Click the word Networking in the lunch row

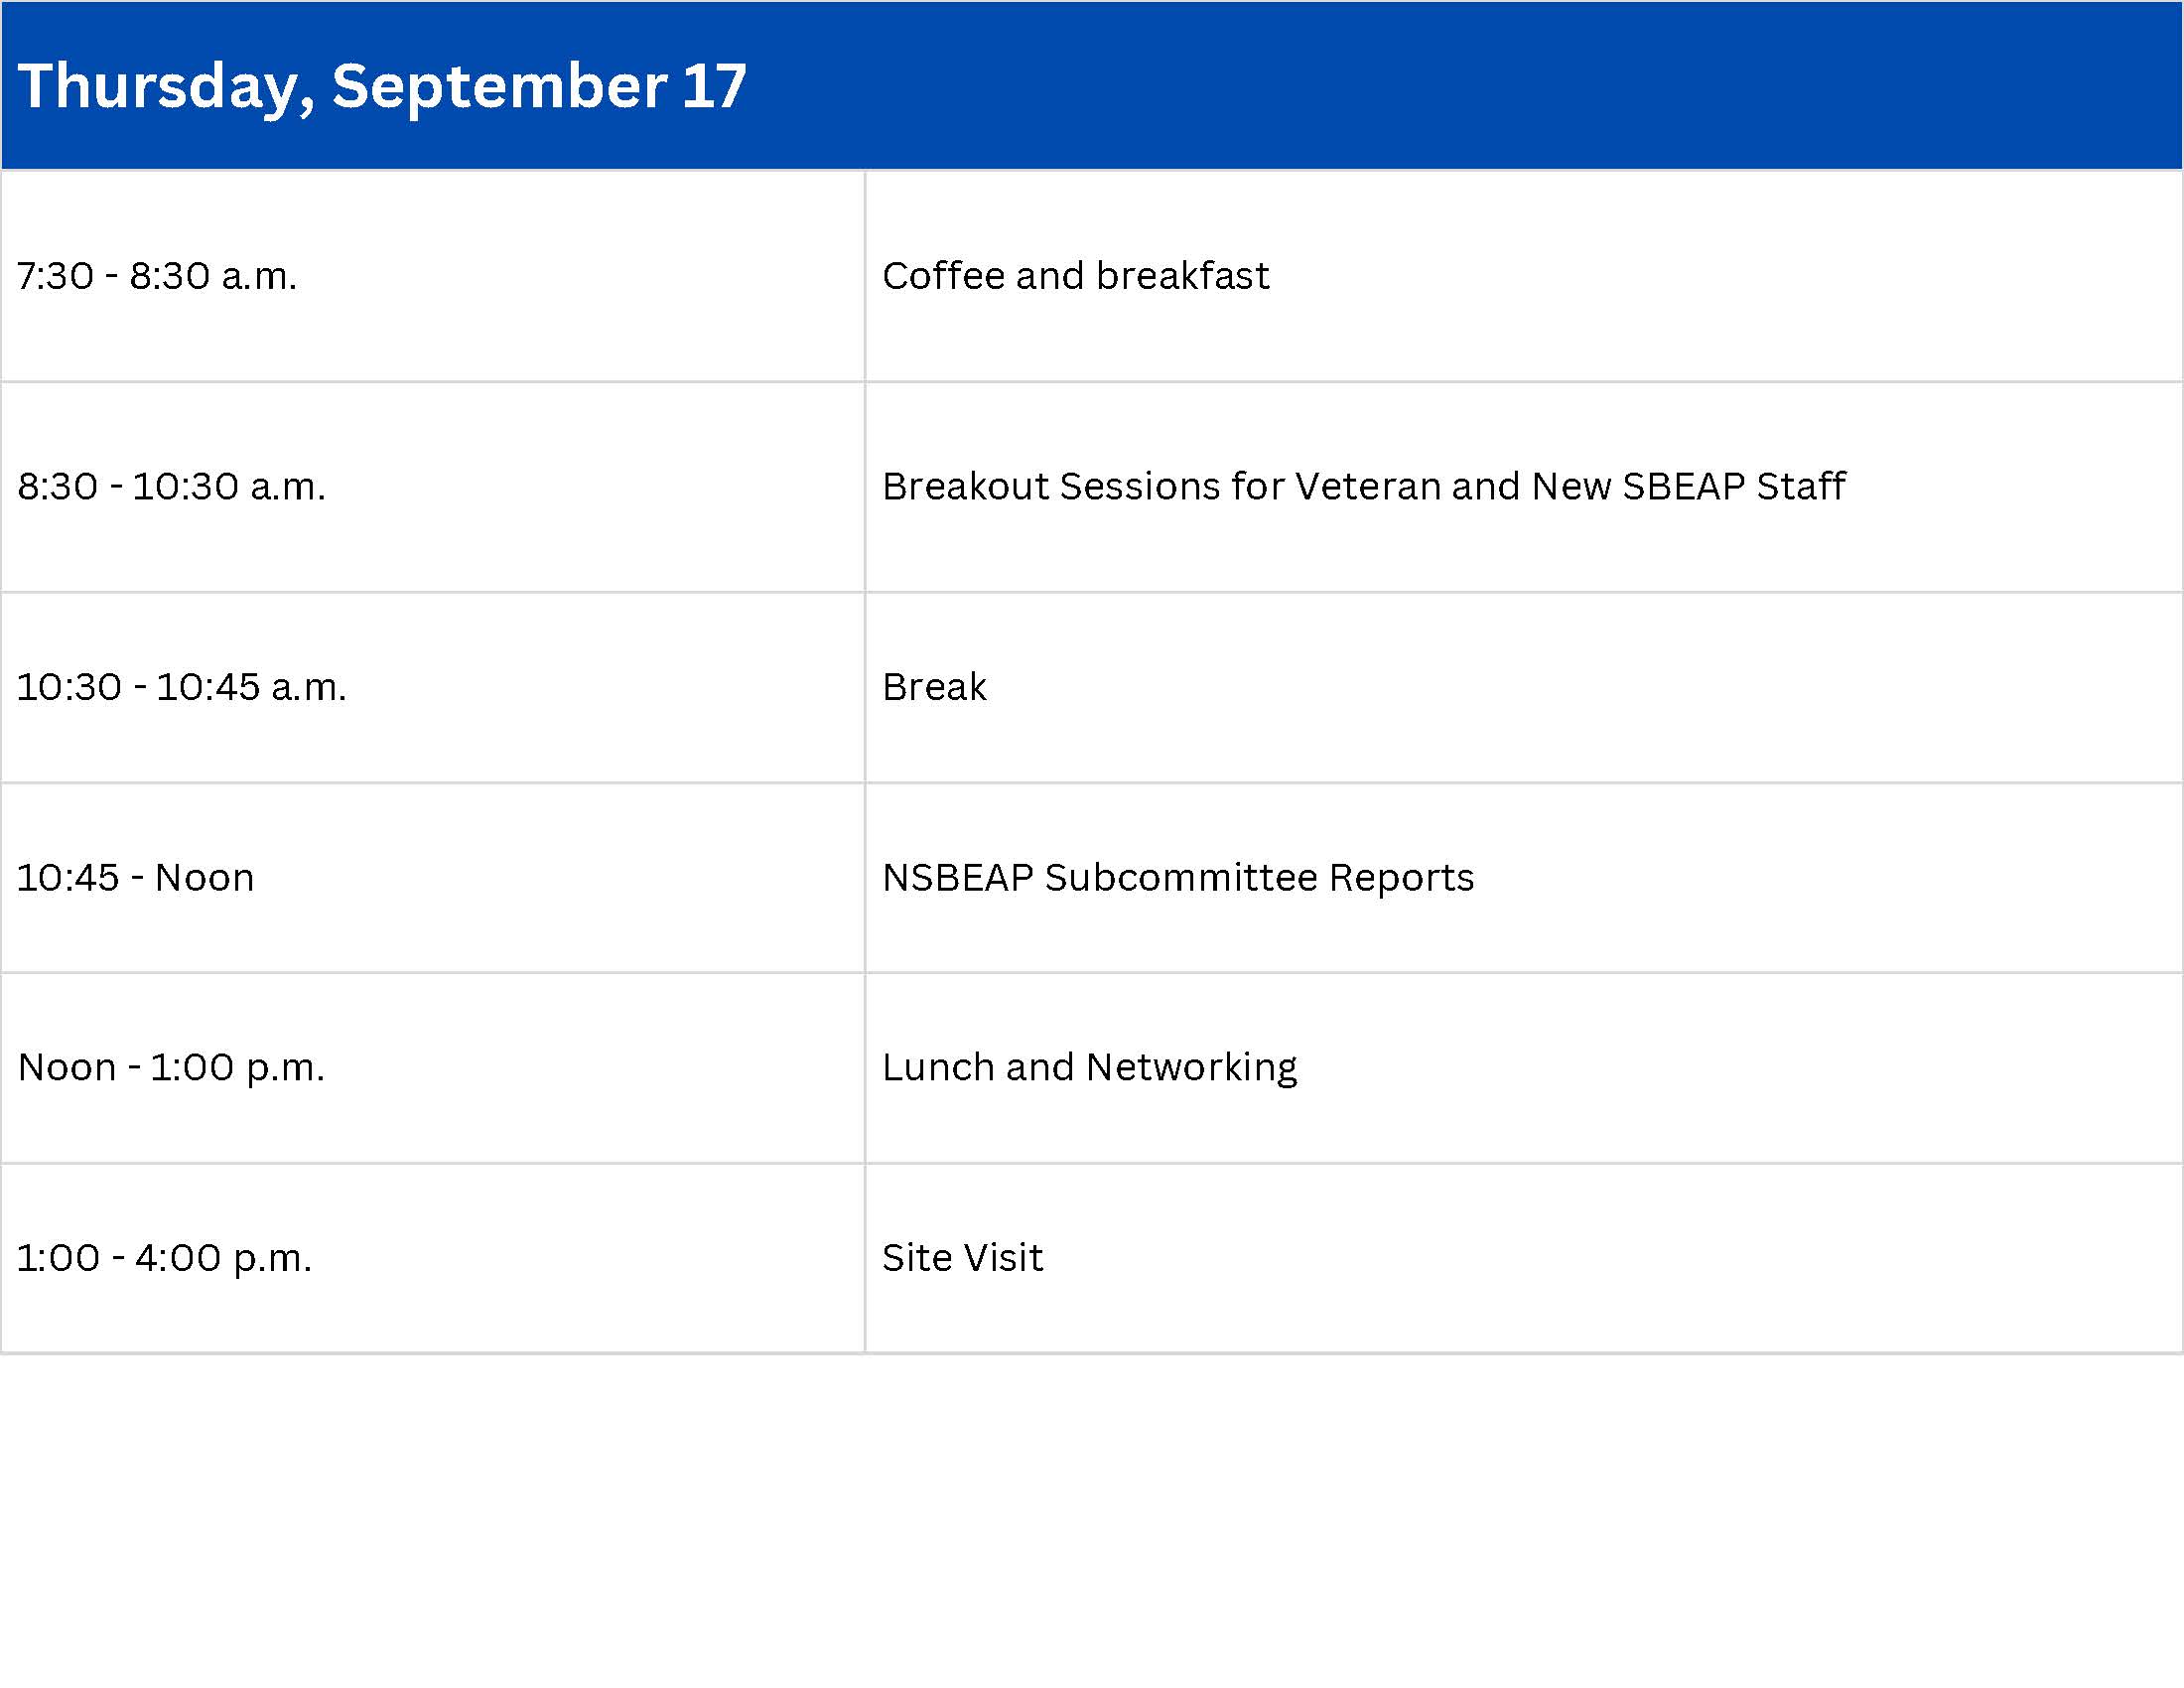point(1192,1068)
